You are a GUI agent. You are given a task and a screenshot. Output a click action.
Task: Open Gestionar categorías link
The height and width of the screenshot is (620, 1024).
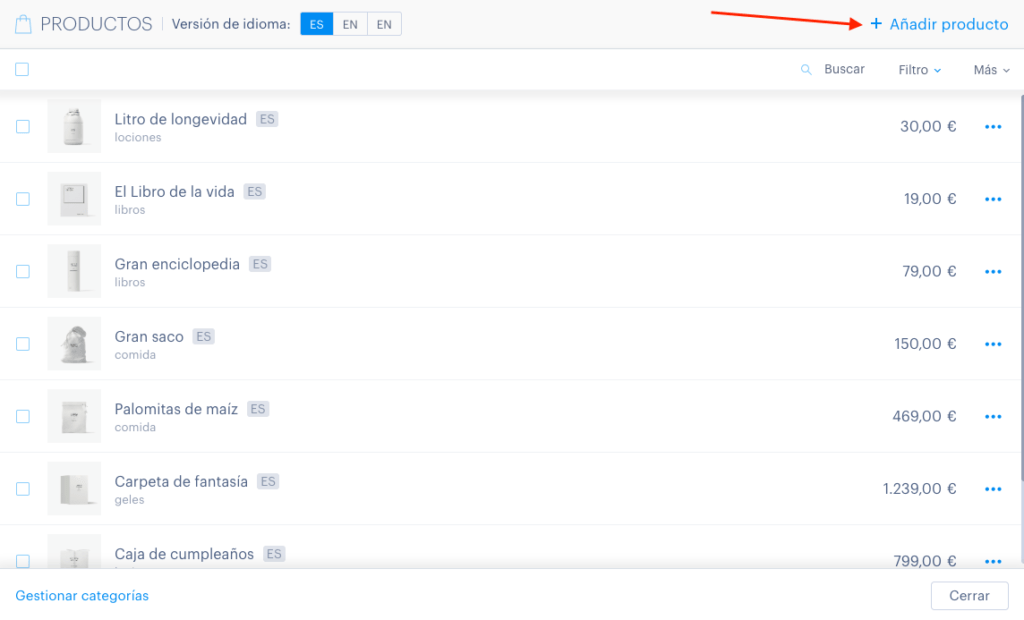[x=82, y=596]
